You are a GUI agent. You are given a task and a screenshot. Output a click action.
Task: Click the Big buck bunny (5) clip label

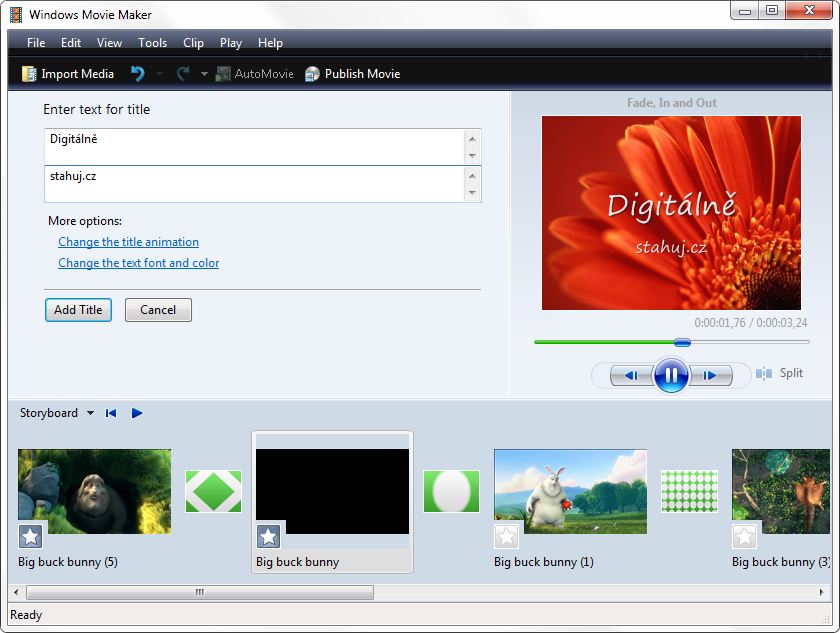click(x=68, y=562)
